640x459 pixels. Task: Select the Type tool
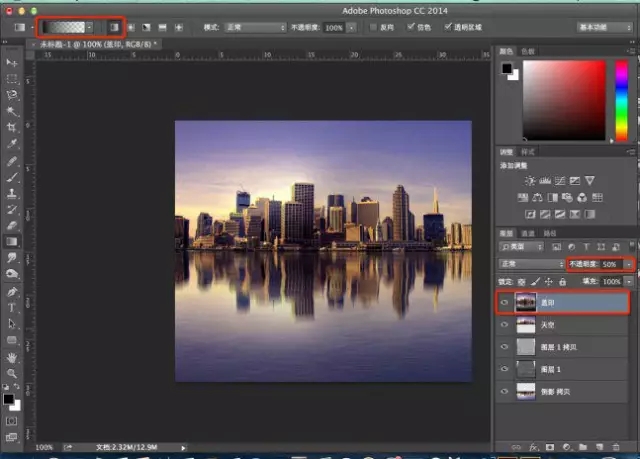[13, 307]
